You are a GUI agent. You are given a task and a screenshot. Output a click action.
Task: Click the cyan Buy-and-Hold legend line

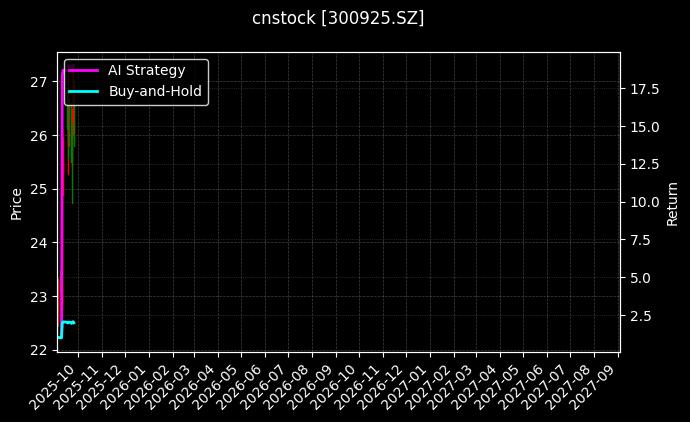tap(84, 92)
